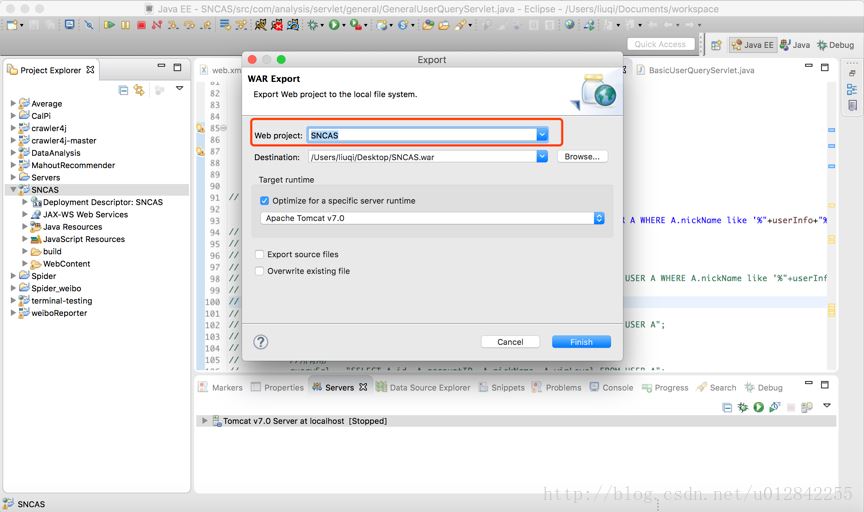
Task: Switch to the Markers tab
Action: 220,387
